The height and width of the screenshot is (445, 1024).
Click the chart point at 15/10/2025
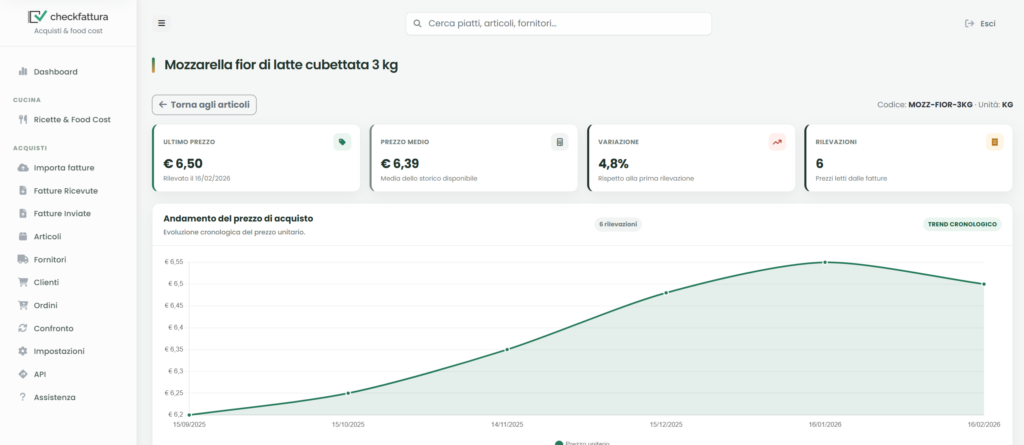click(348, 393)
